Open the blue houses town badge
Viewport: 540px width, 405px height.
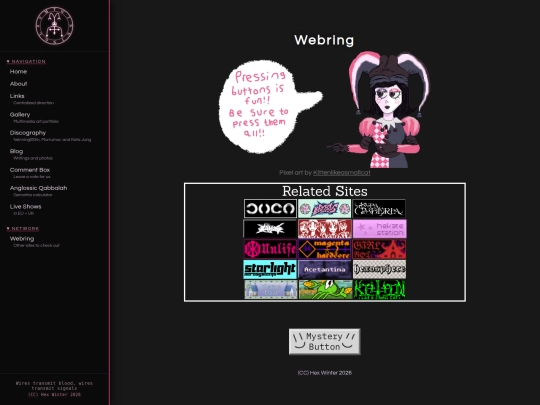click(271, 289)
